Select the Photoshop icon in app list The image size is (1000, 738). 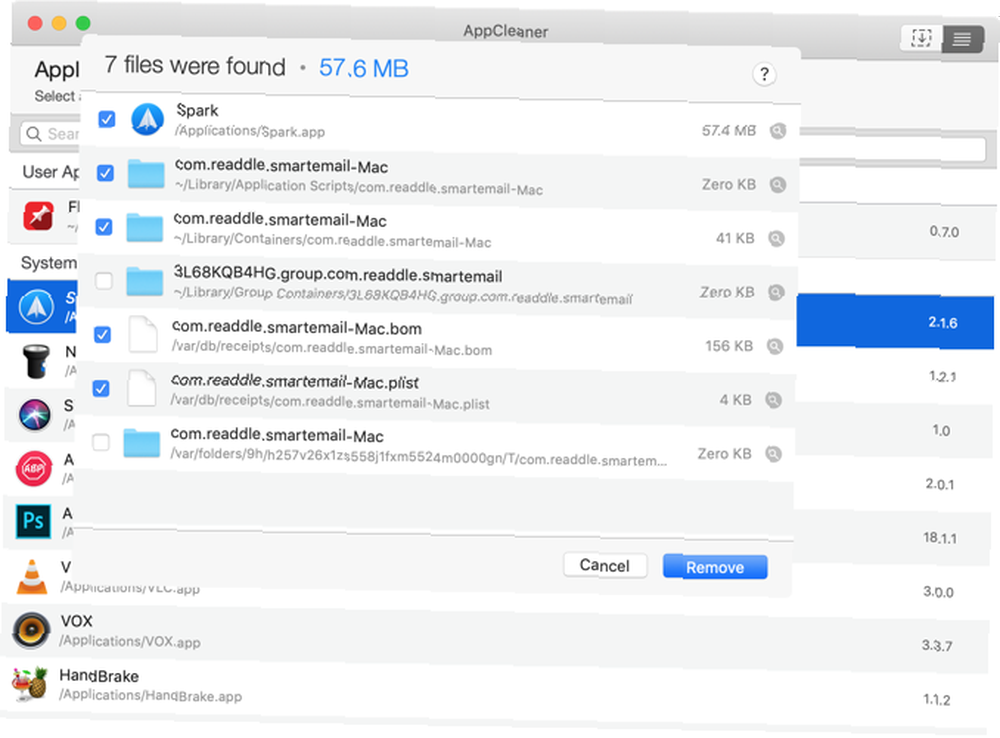[33, 522]
